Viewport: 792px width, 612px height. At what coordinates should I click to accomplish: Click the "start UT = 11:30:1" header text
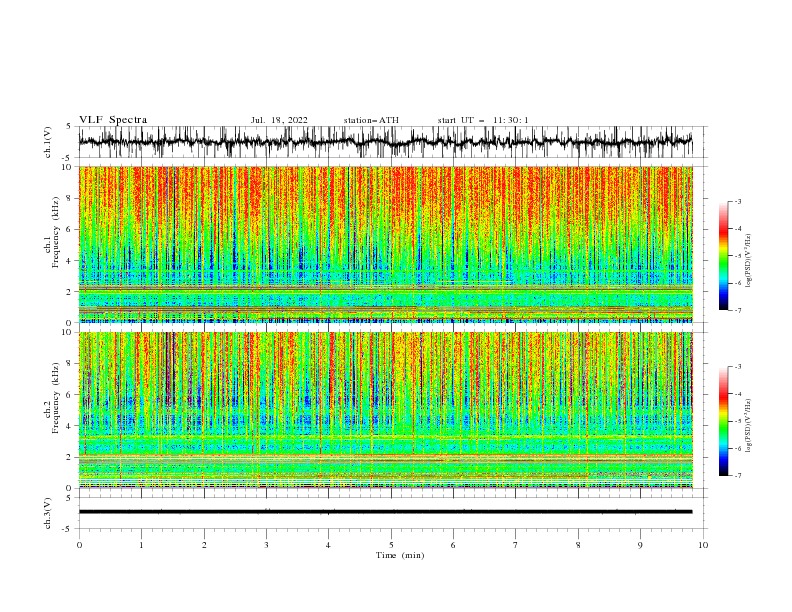pyautogui.click(x=483, y=120)
